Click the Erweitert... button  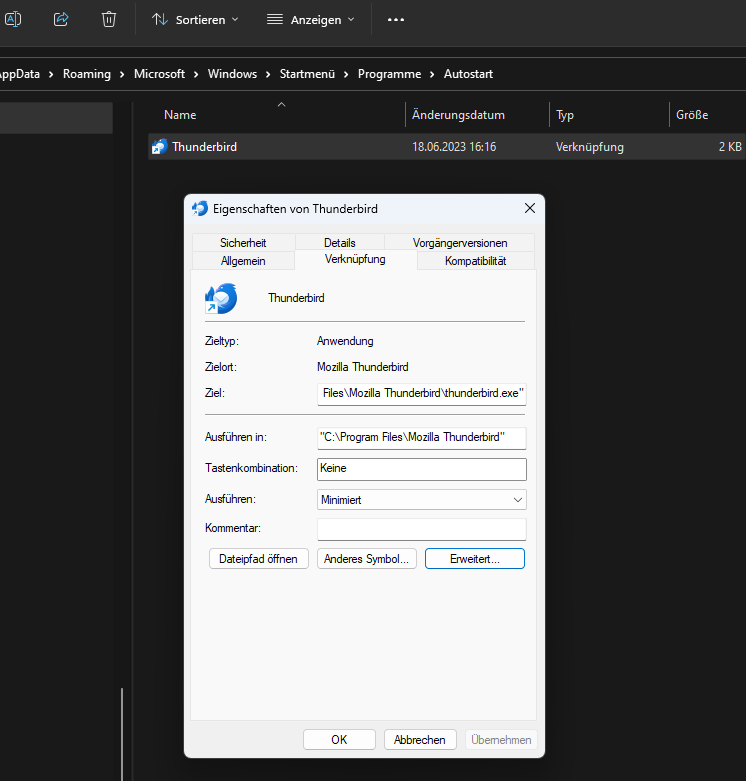pos(475,559)
